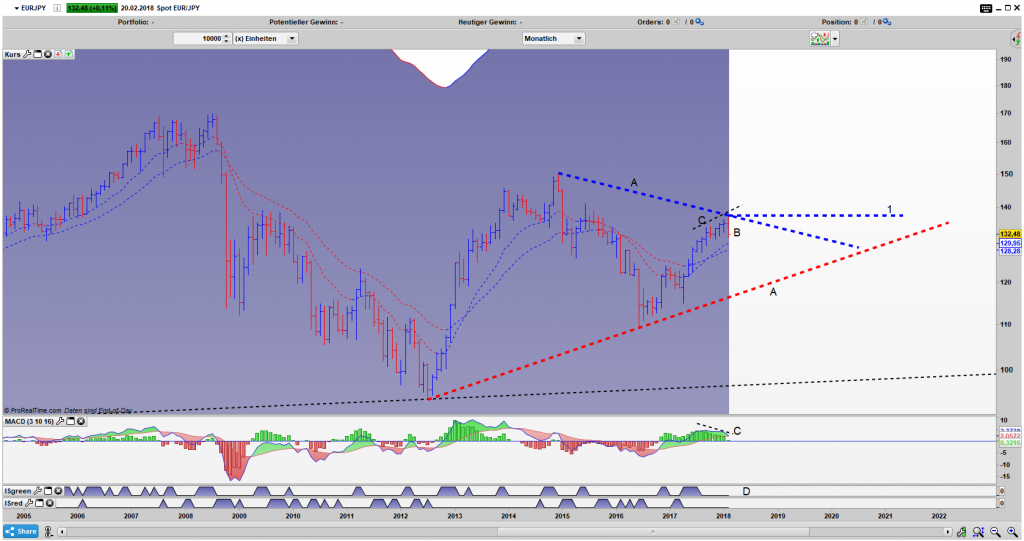Click the info icon next to EURJPY
Image resolution: width=1024 pixels, height=541 pixels.
click(57, 8)
